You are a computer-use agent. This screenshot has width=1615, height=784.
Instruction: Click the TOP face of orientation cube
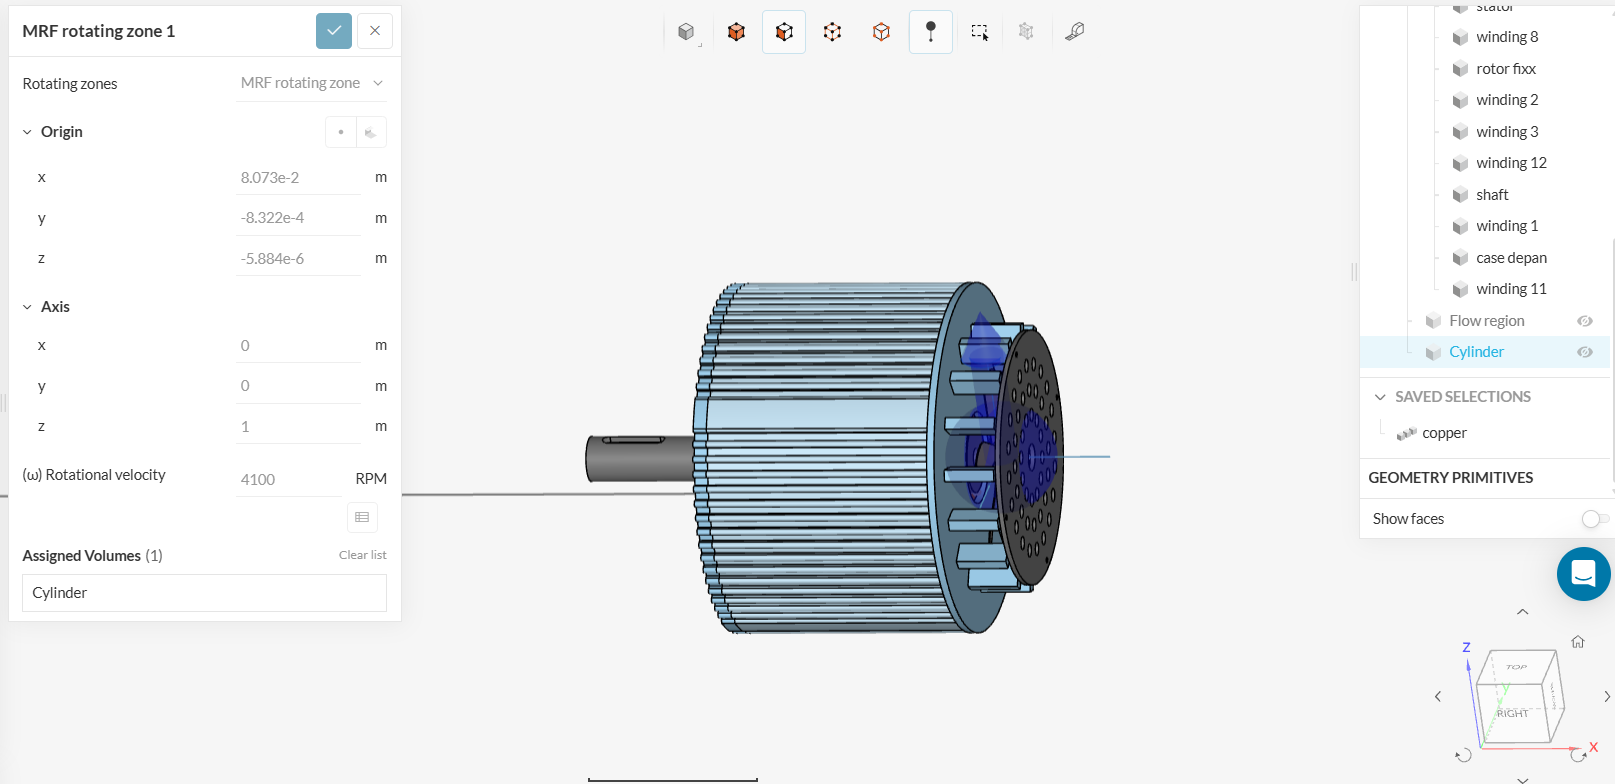pyautogui.click(x=1516, y=667)
